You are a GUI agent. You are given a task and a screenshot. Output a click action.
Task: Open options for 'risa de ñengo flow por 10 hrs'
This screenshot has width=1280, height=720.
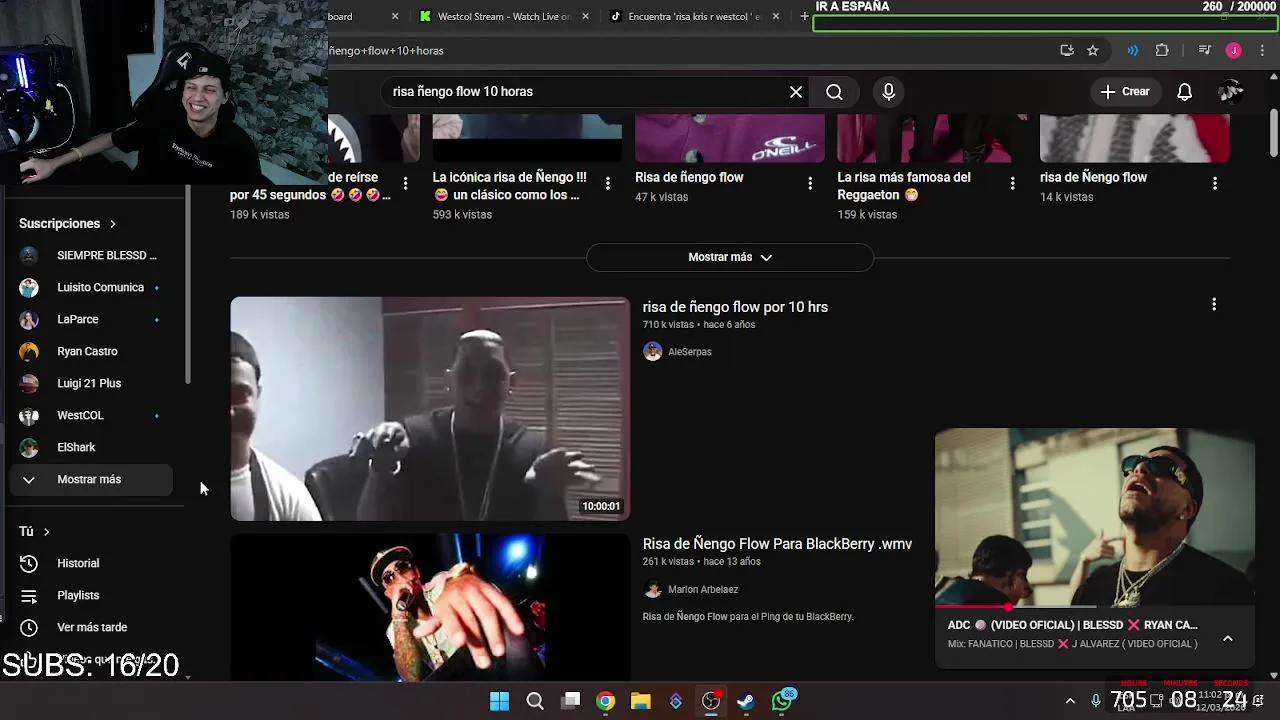1214,304
